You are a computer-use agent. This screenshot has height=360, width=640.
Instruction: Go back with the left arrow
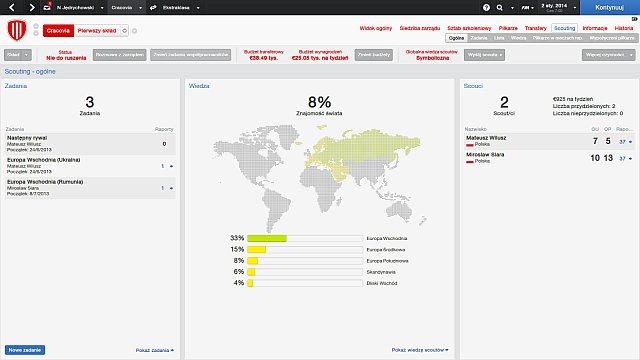coord(12,7)
